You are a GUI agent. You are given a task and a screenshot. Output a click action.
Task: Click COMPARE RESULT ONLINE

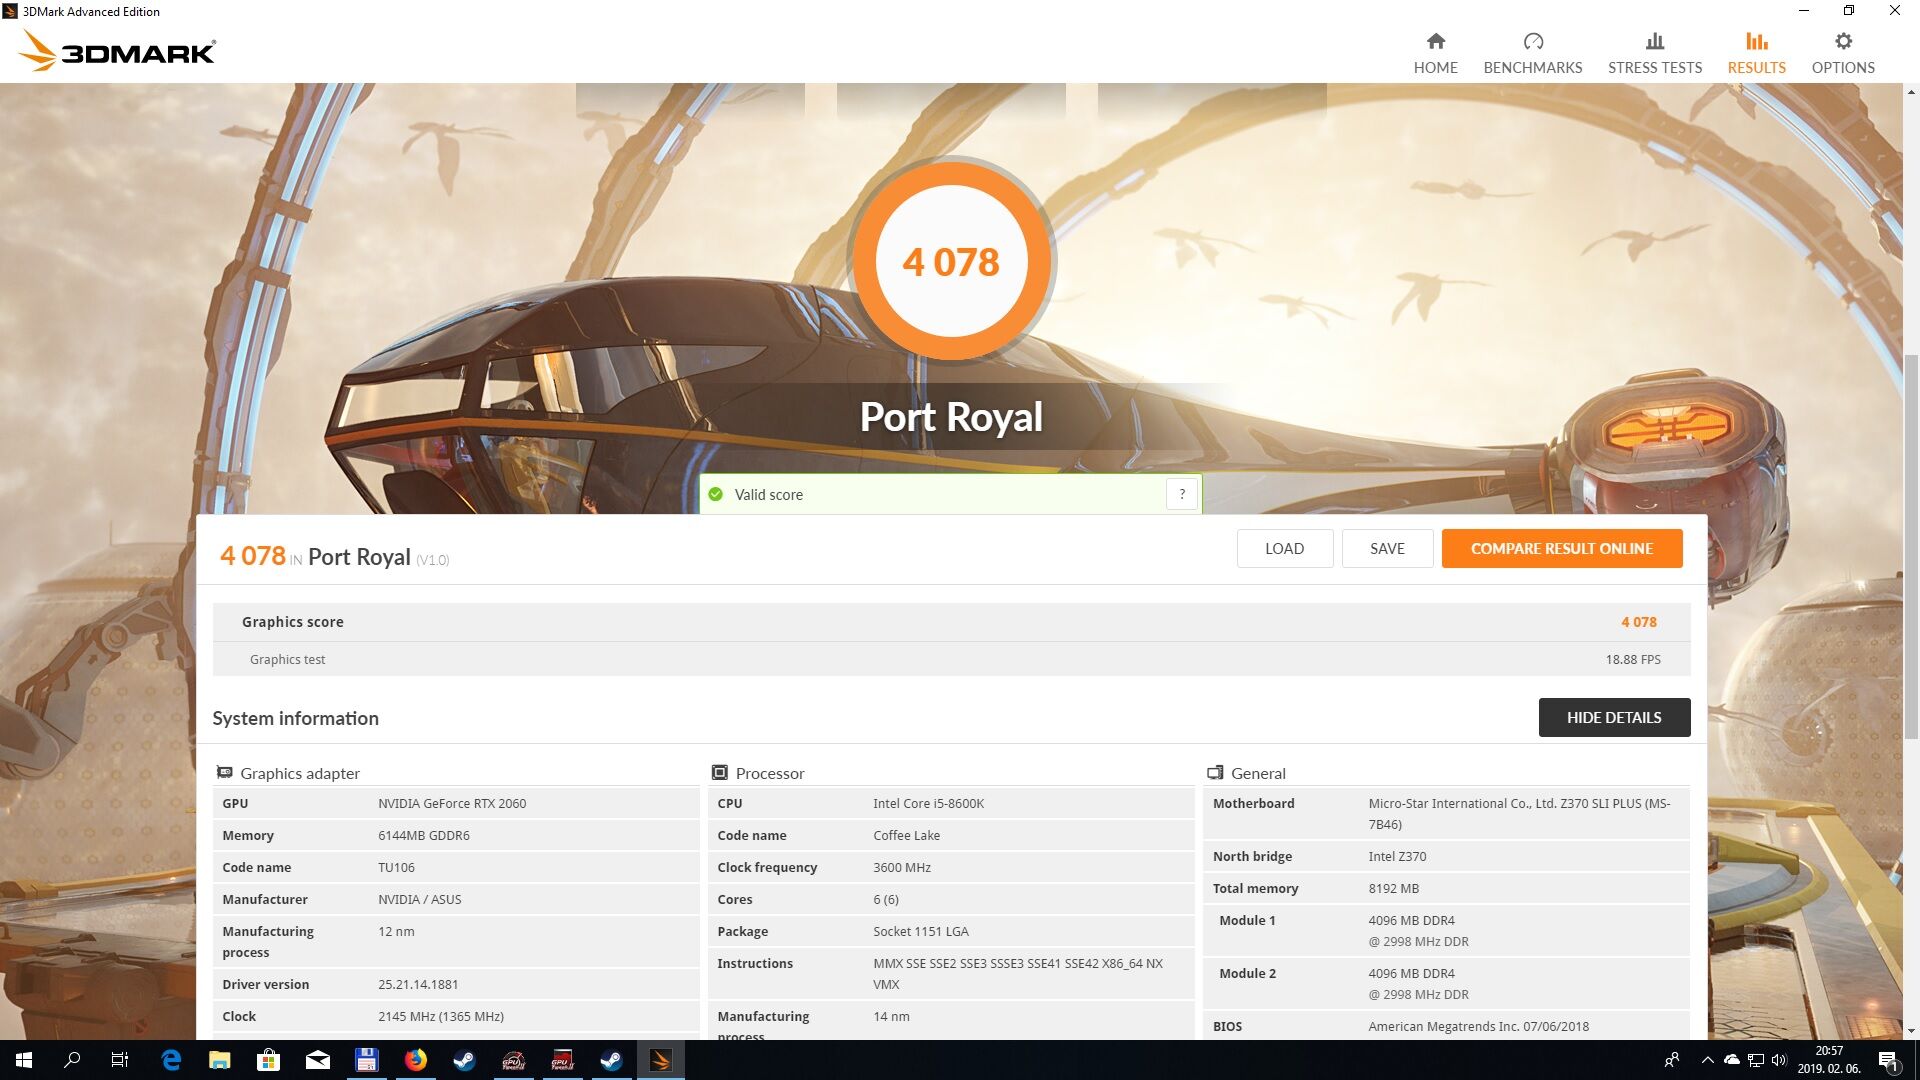tap(1562, 548)
